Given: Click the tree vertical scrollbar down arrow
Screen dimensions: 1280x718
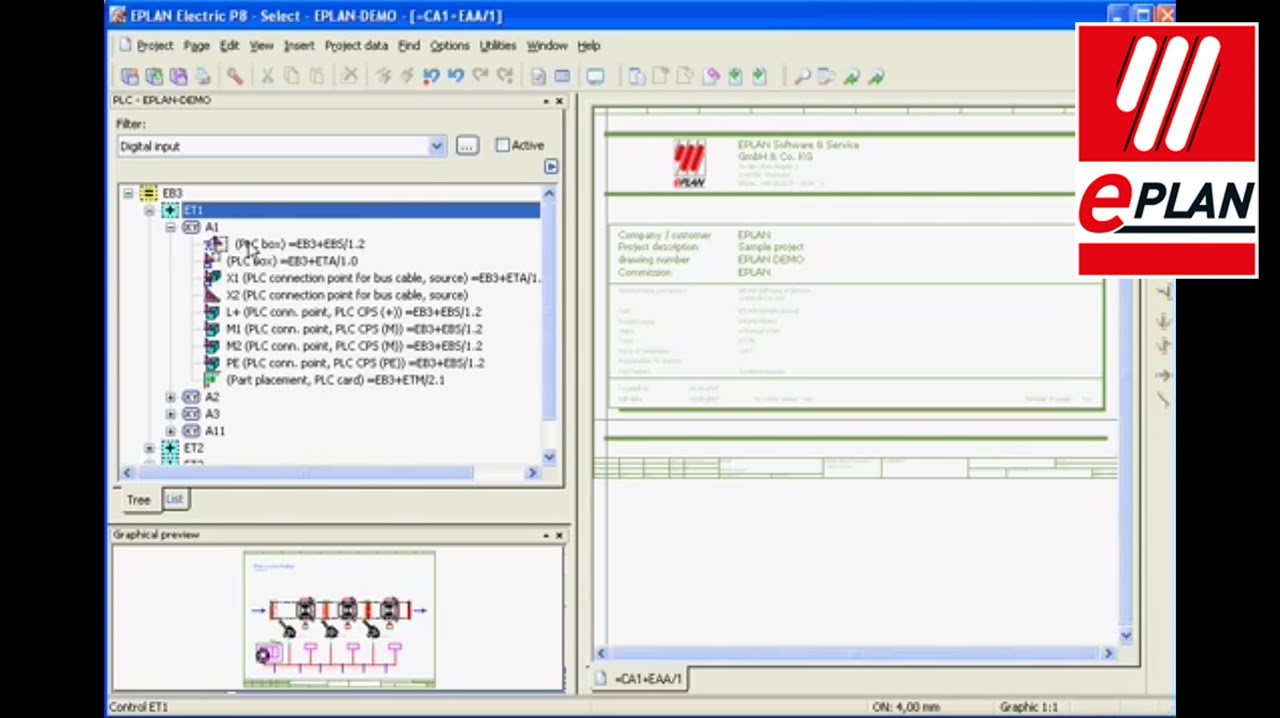Looking at the screenshot, I should click(x=548, y=457).
